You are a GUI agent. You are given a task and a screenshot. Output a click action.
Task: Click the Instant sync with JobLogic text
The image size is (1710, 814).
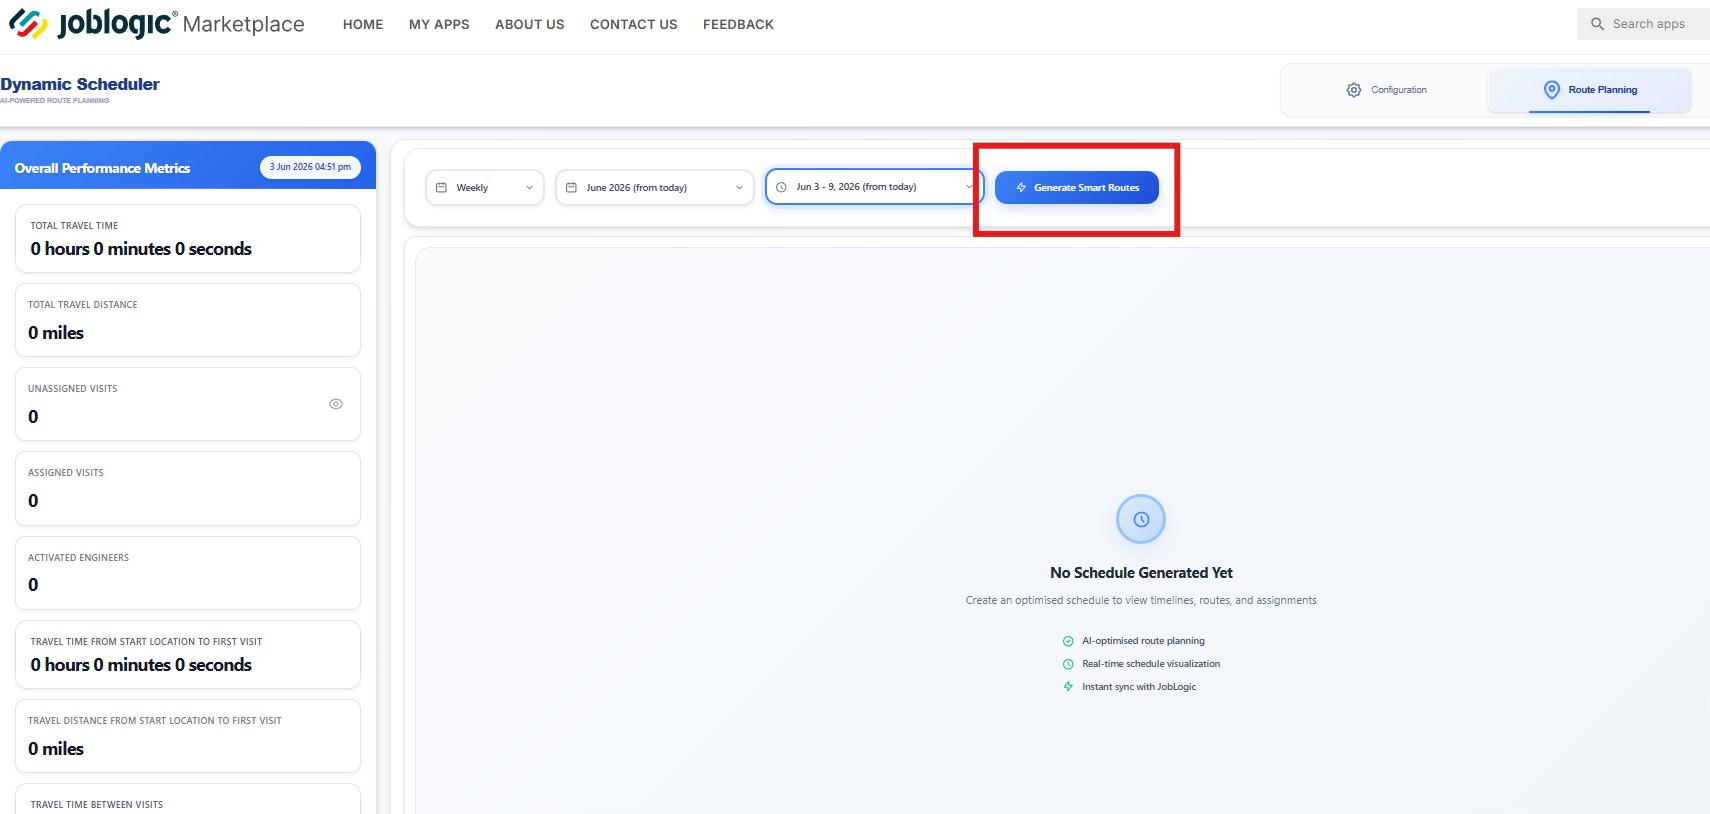click(x=1139, y=687)
